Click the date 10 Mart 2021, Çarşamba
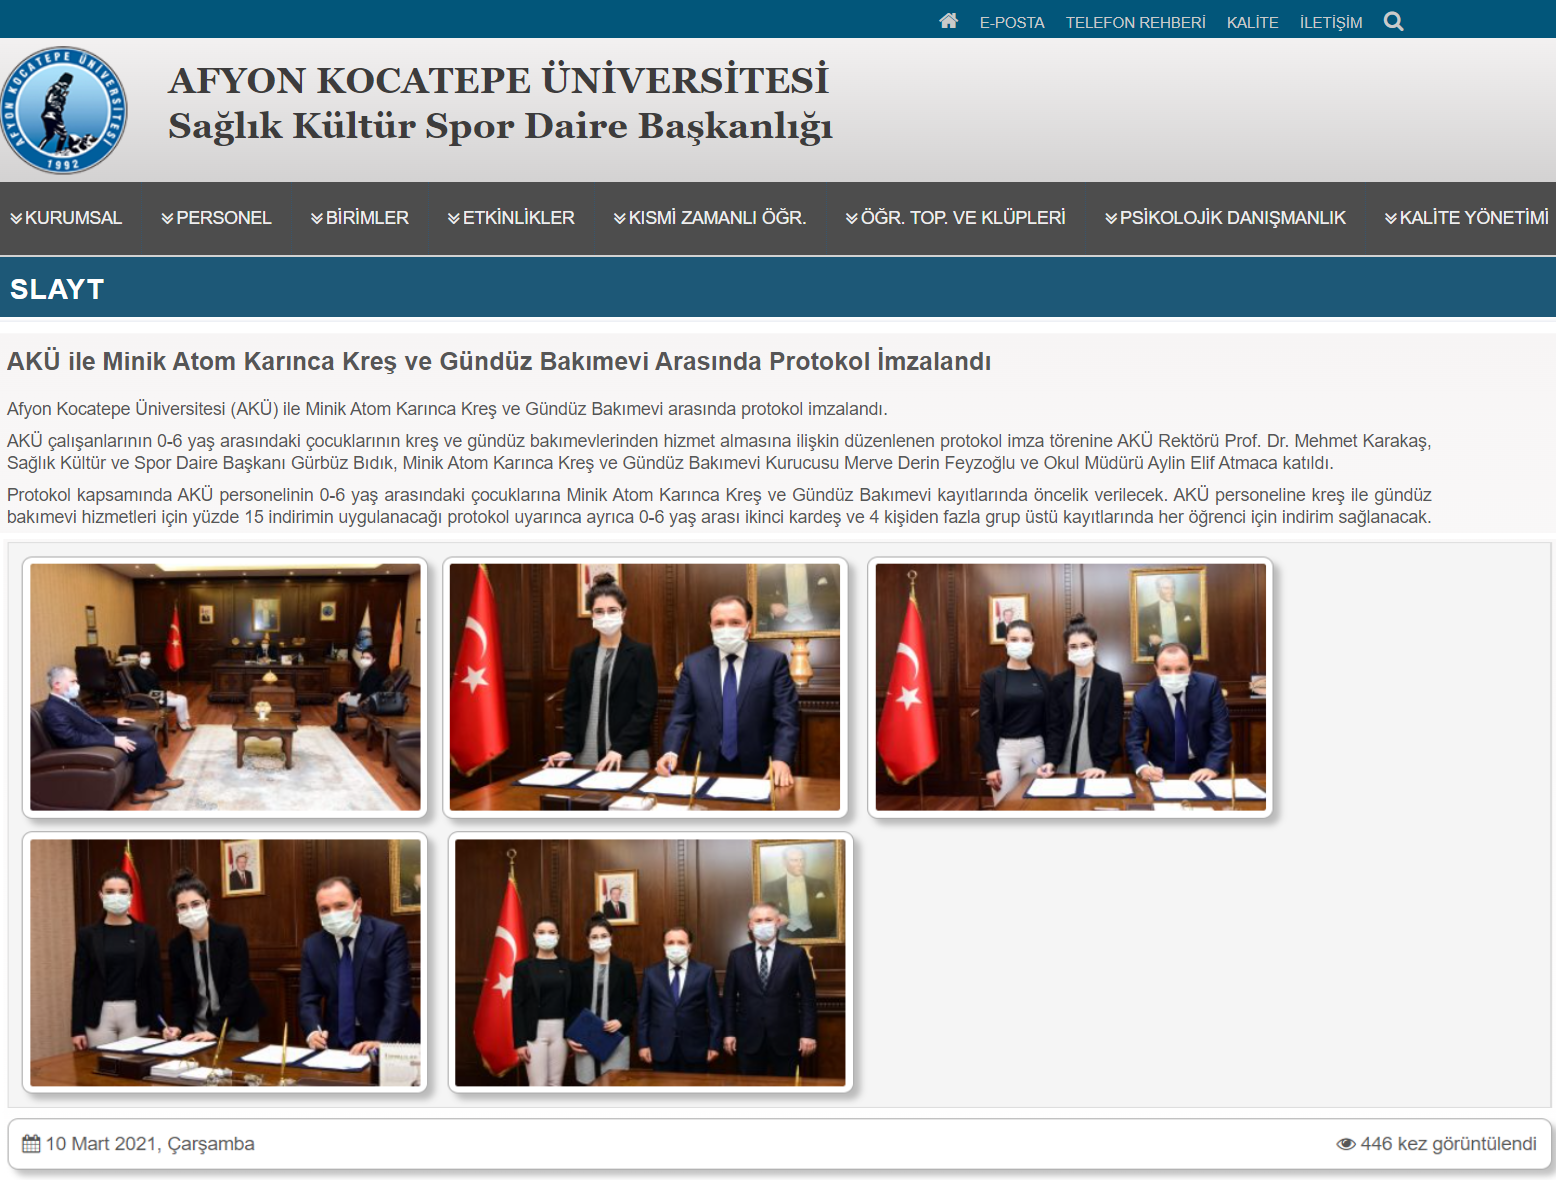The width and height of the screenshot is (1556, 1180). click(x=150, y=1144)
